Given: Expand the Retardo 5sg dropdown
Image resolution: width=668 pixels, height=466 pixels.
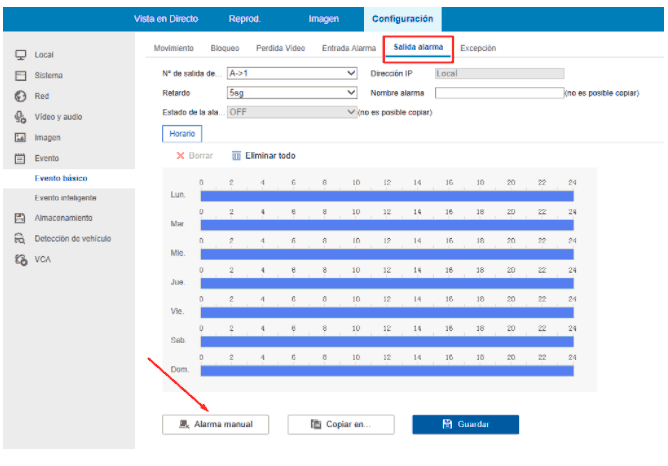Looking at the screenshot, I should click(292, 92).
